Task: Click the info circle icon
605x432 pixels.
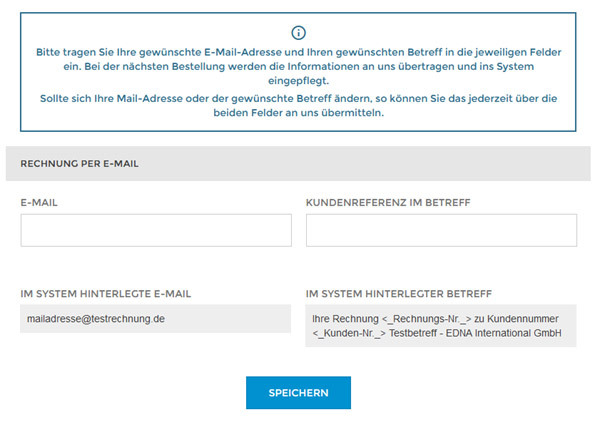Action: [x=298, y=32]
